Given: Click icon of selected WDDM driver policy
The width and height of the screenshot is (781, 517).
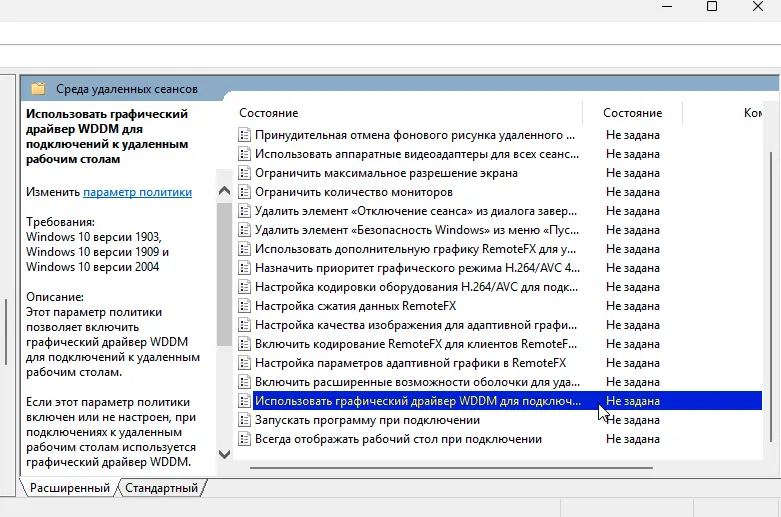Looking at the screenshot, I should tap(244, 401).
